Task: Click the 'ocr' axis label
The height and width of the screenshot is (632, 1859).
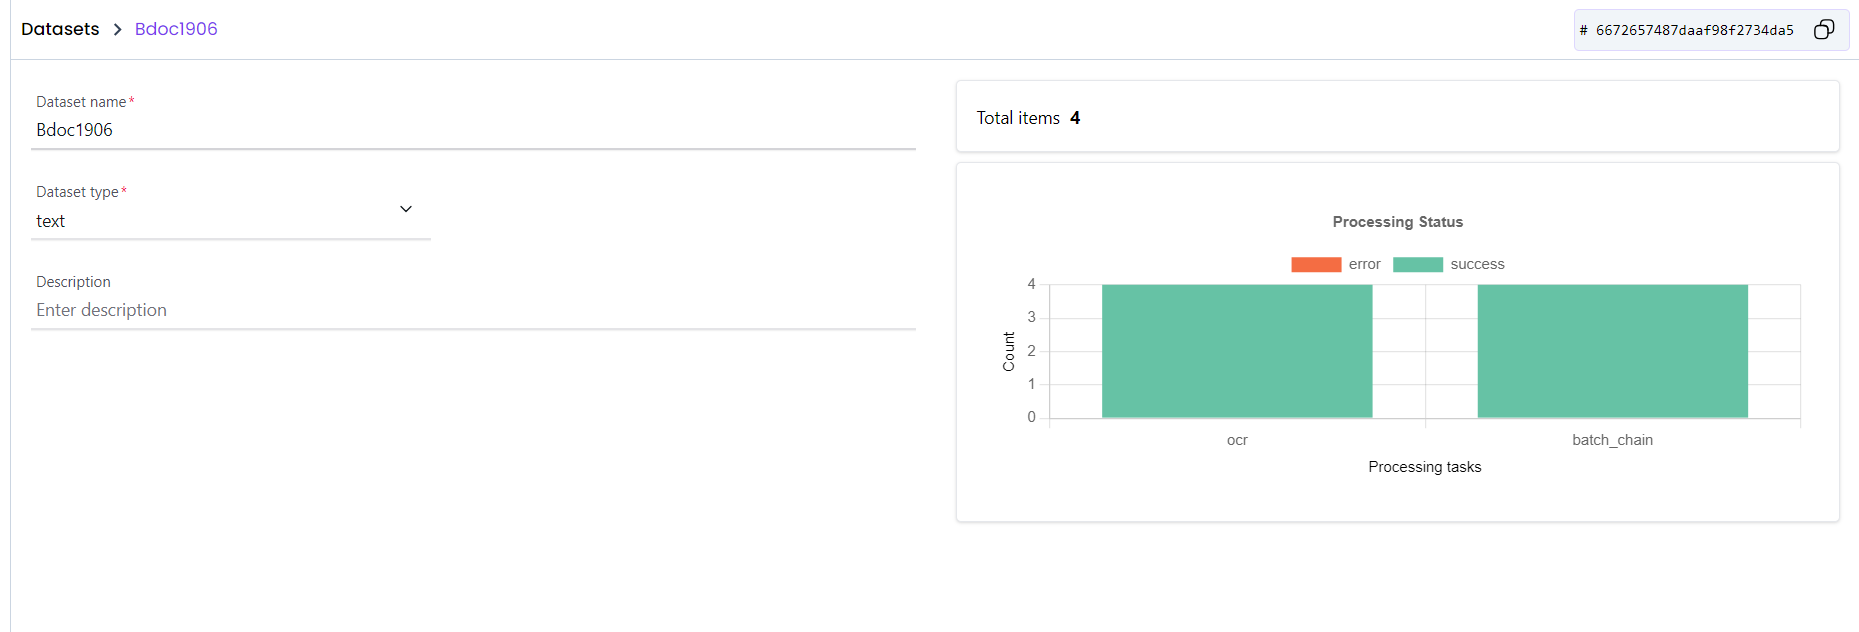Action: tap(1237, 440)
